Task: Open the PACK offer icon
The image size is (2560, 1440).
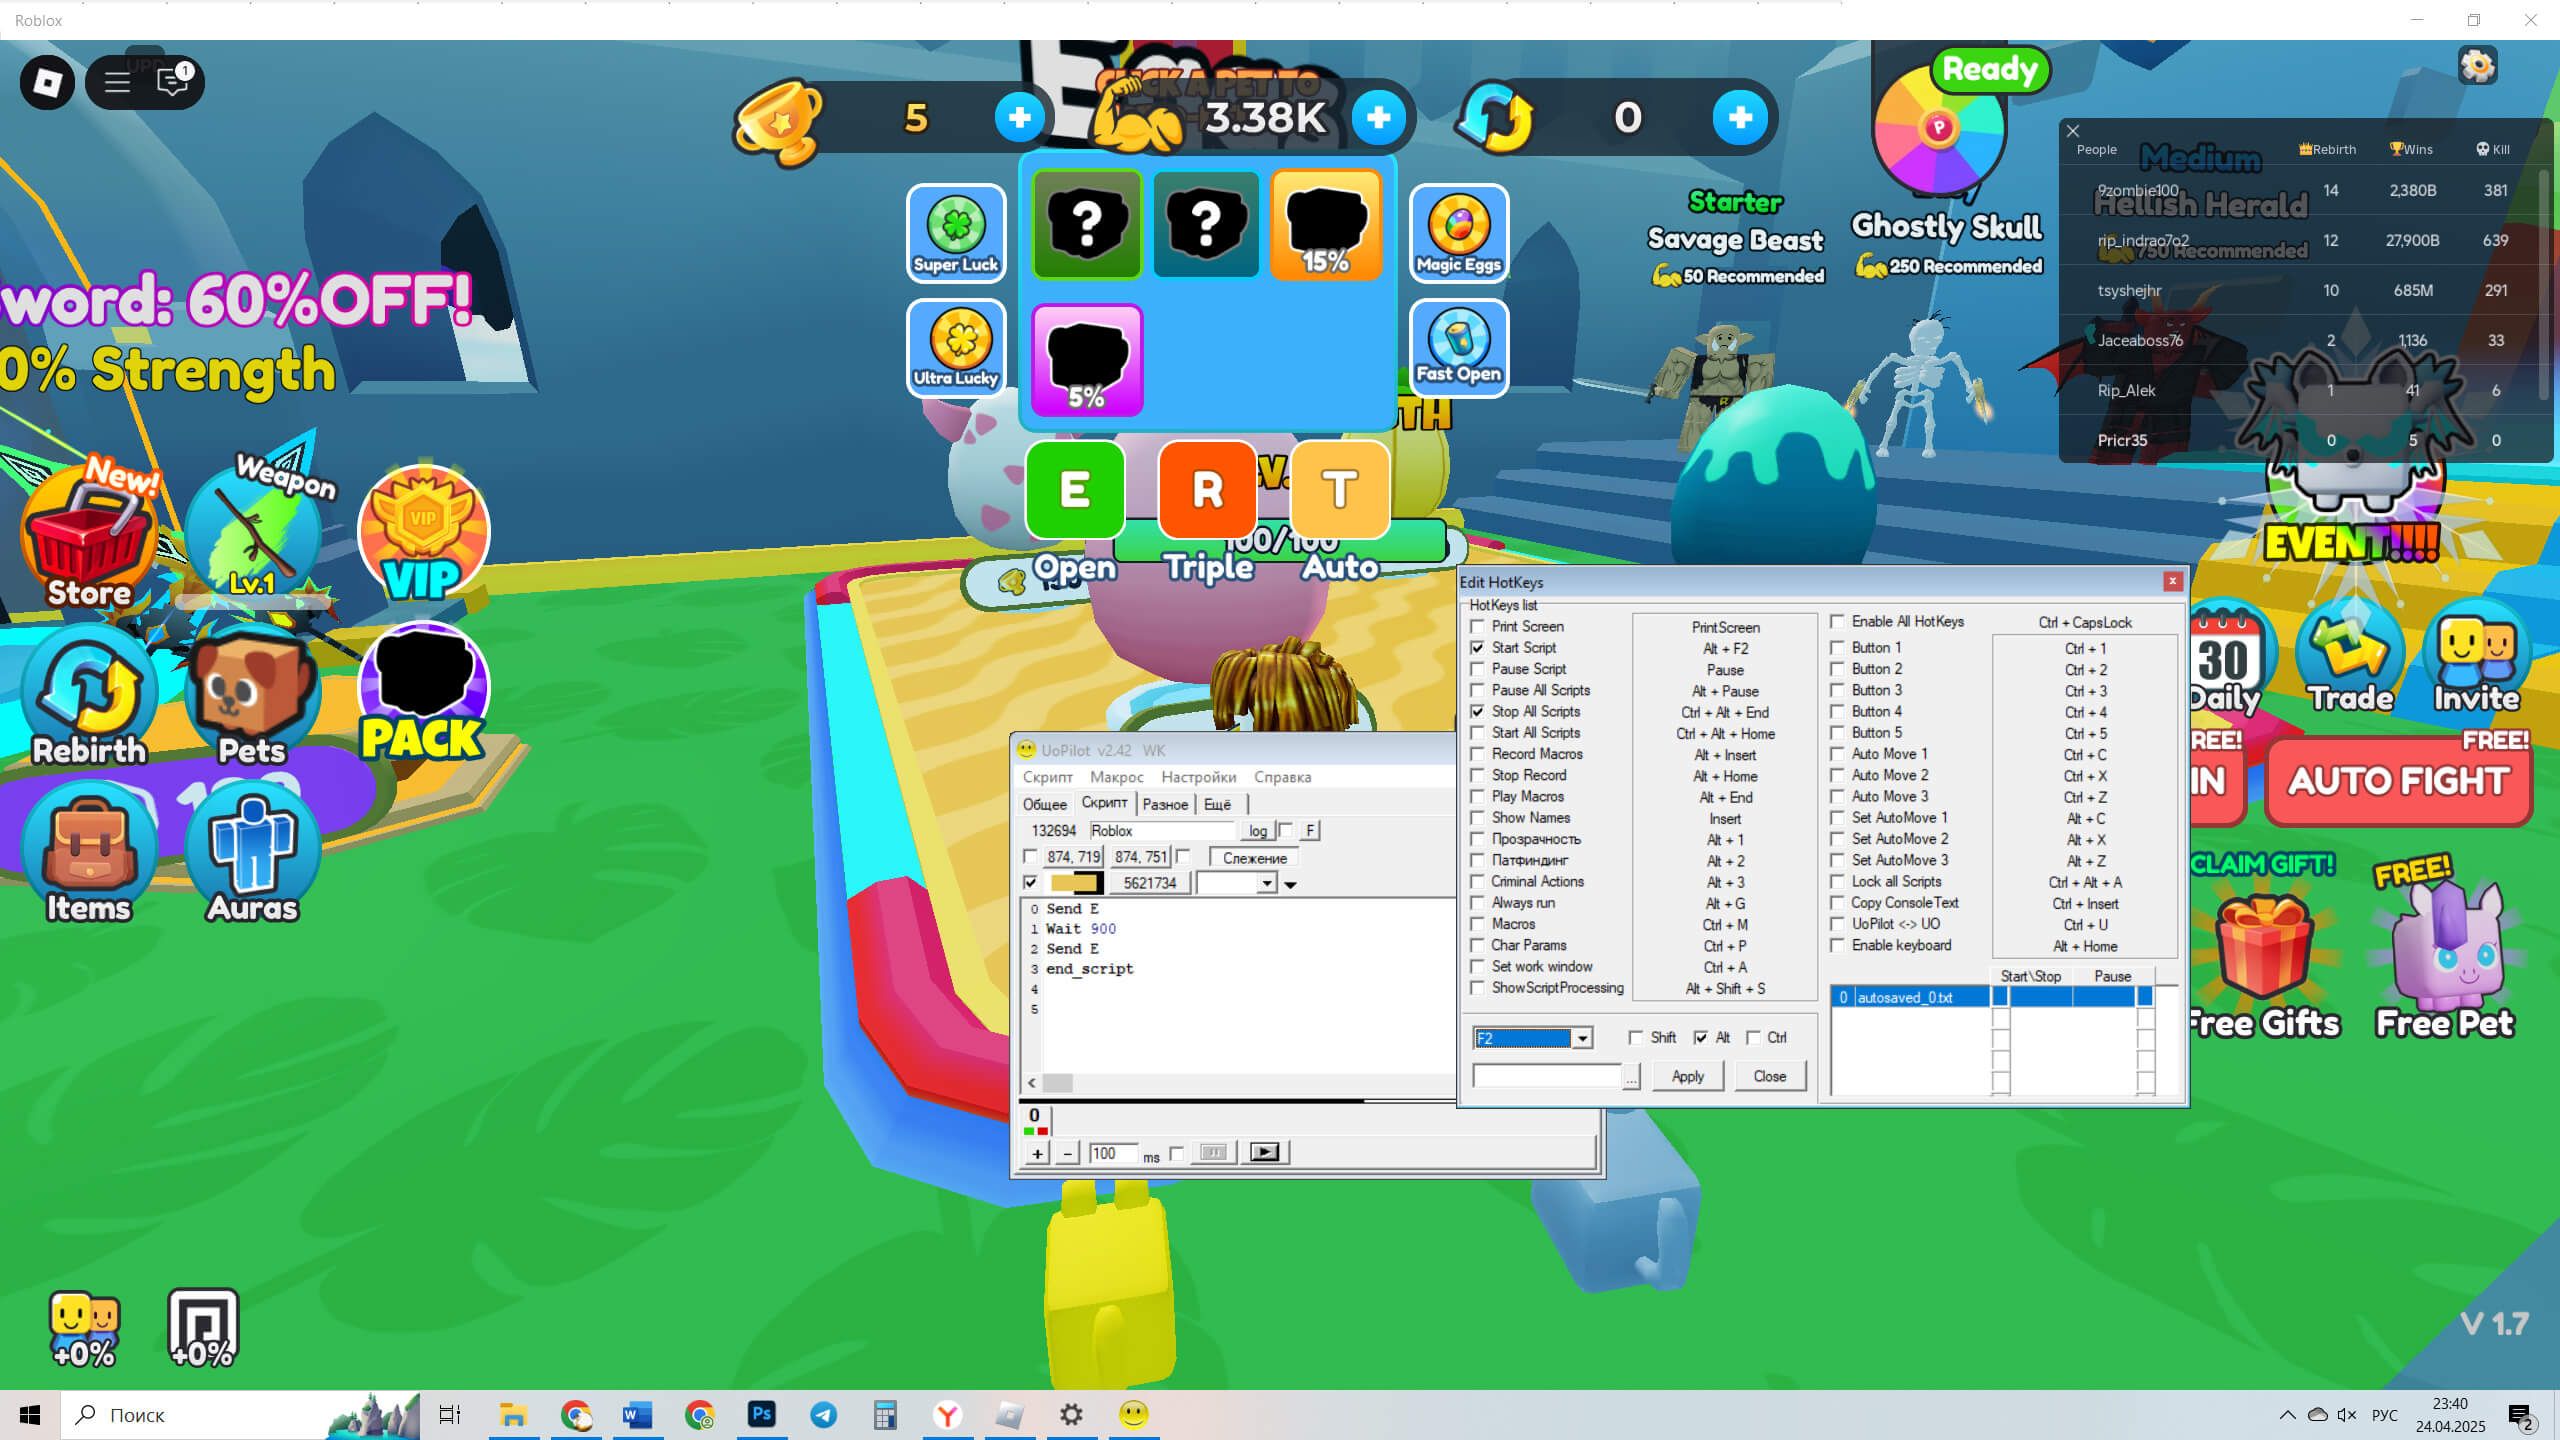Action: click(423, 692)
